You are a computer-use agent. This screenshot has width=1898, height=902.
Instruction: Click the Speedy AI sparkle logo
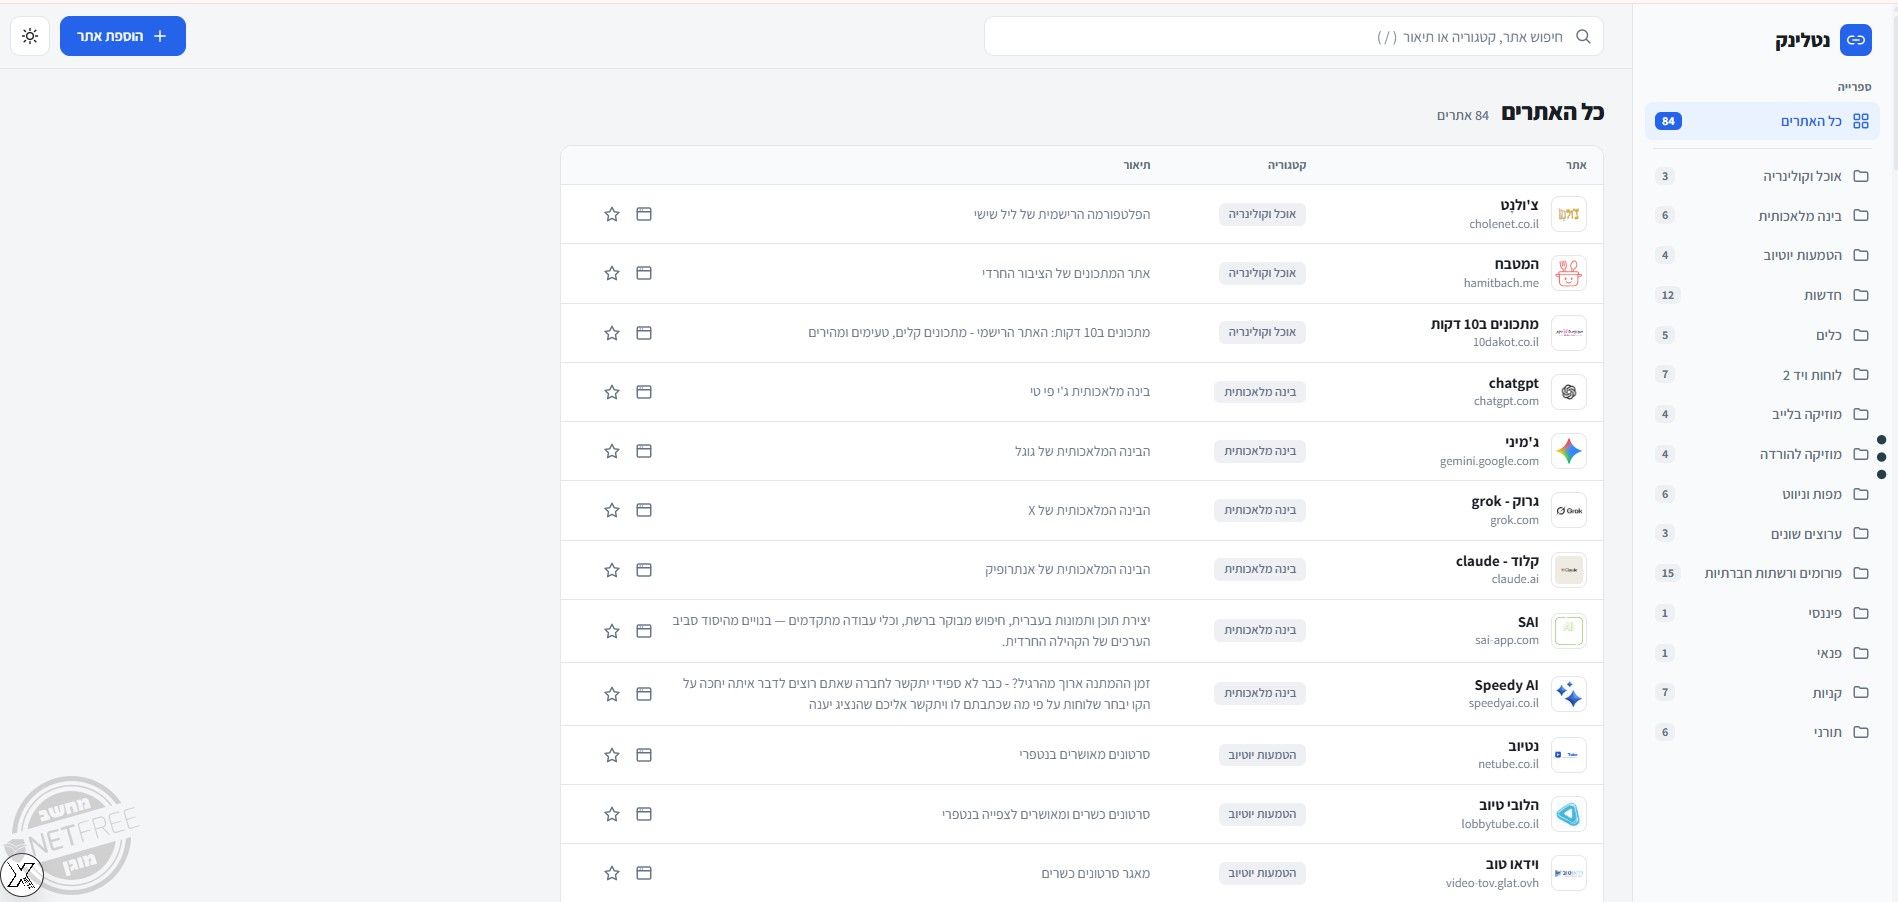click(x=1568, y=694)
